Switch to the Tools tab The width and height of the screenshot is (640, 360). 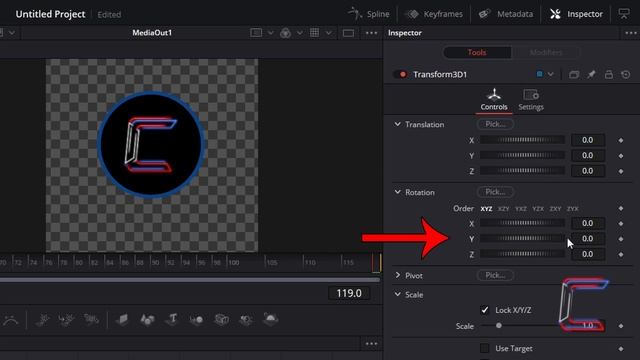477,52
